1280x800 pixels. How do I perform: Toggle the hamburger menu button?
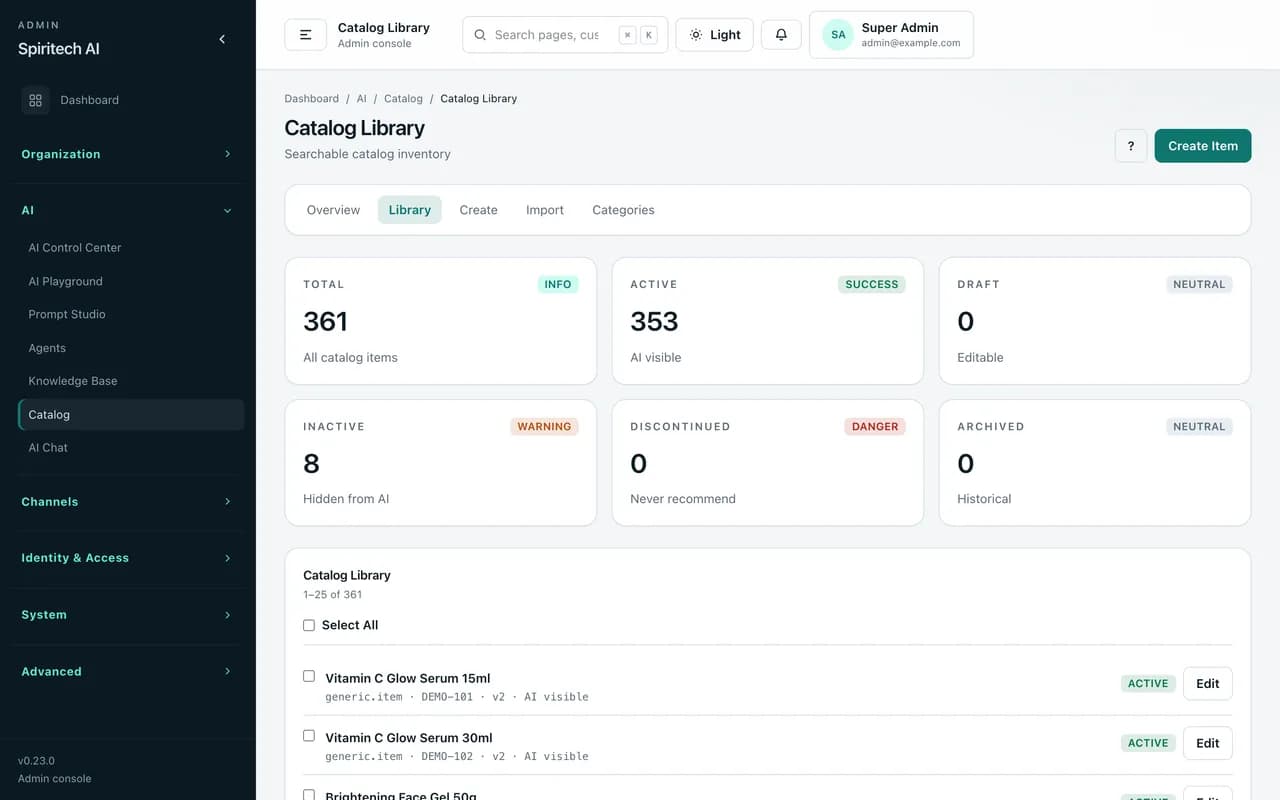306,34
